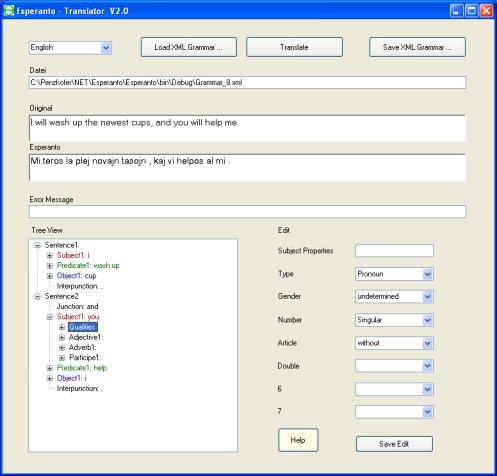Click the Help button
The width and height of the screenshot is (497, 476).
(298, 440)
